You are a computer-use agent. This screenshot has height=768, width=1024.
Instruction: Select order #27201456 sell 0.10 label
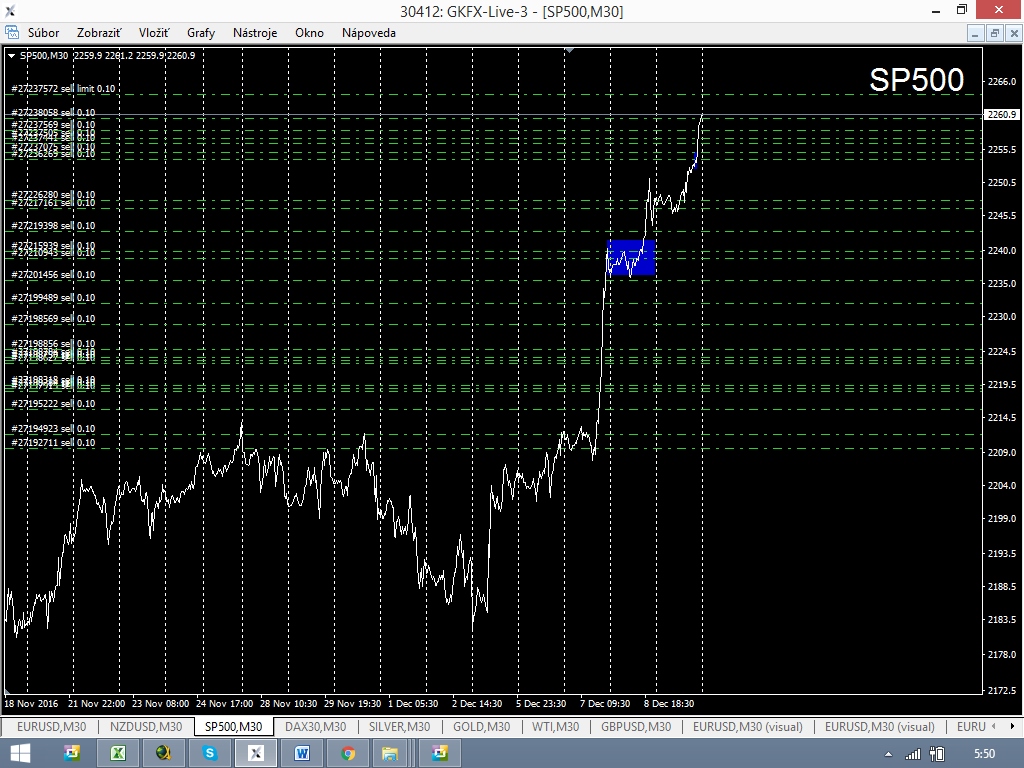click(x=54, y=275)
